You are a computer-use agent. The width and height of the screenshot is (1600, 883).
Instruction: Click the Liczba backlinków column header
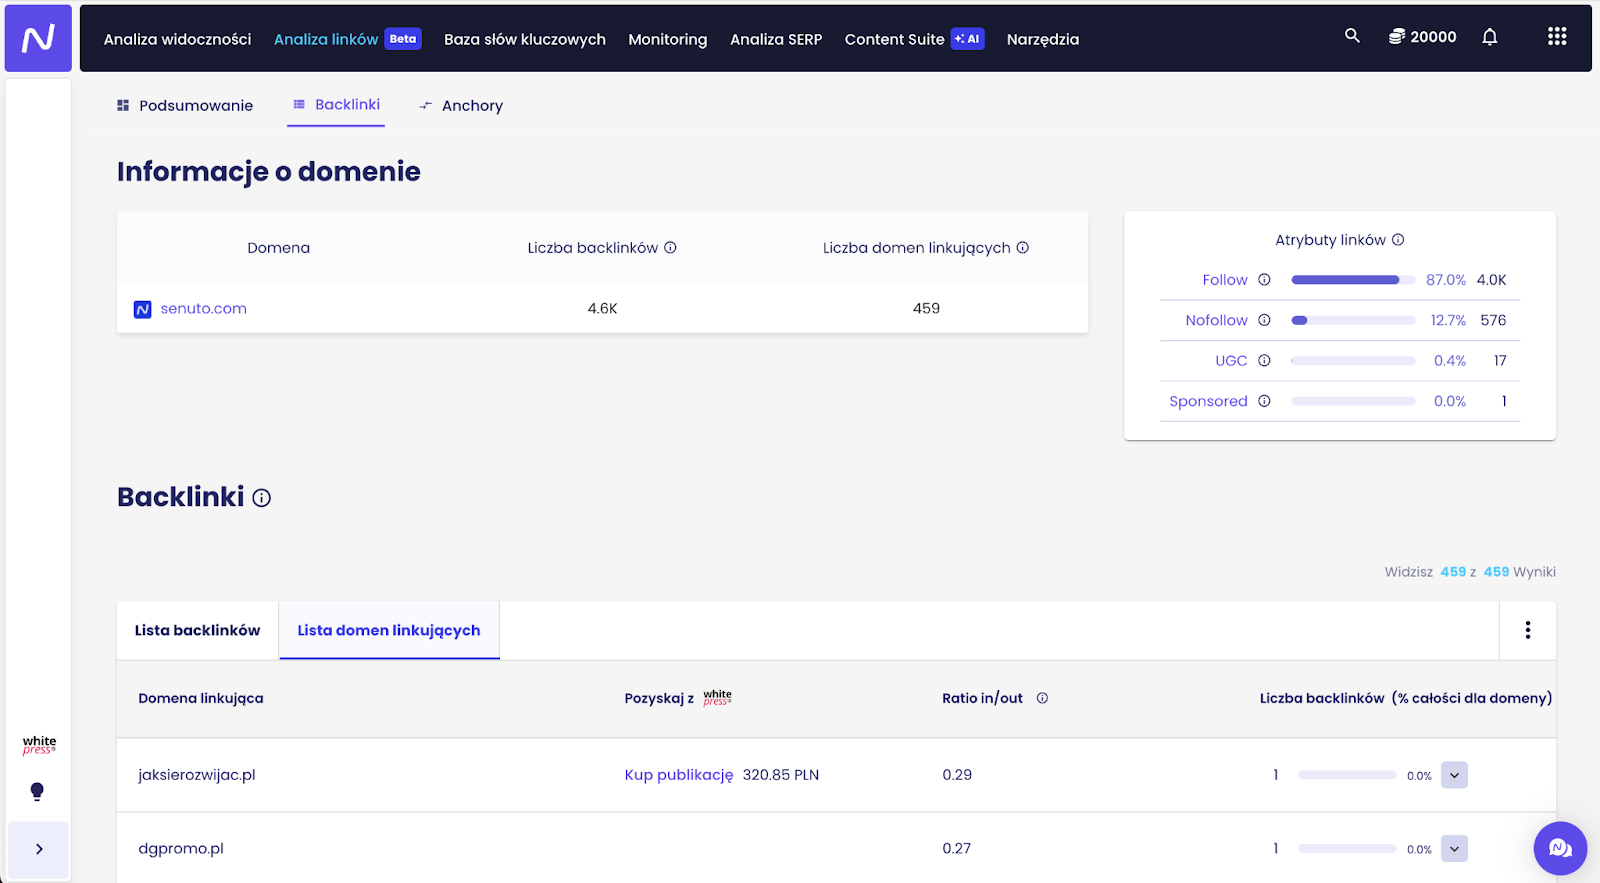coord(1405,698)
